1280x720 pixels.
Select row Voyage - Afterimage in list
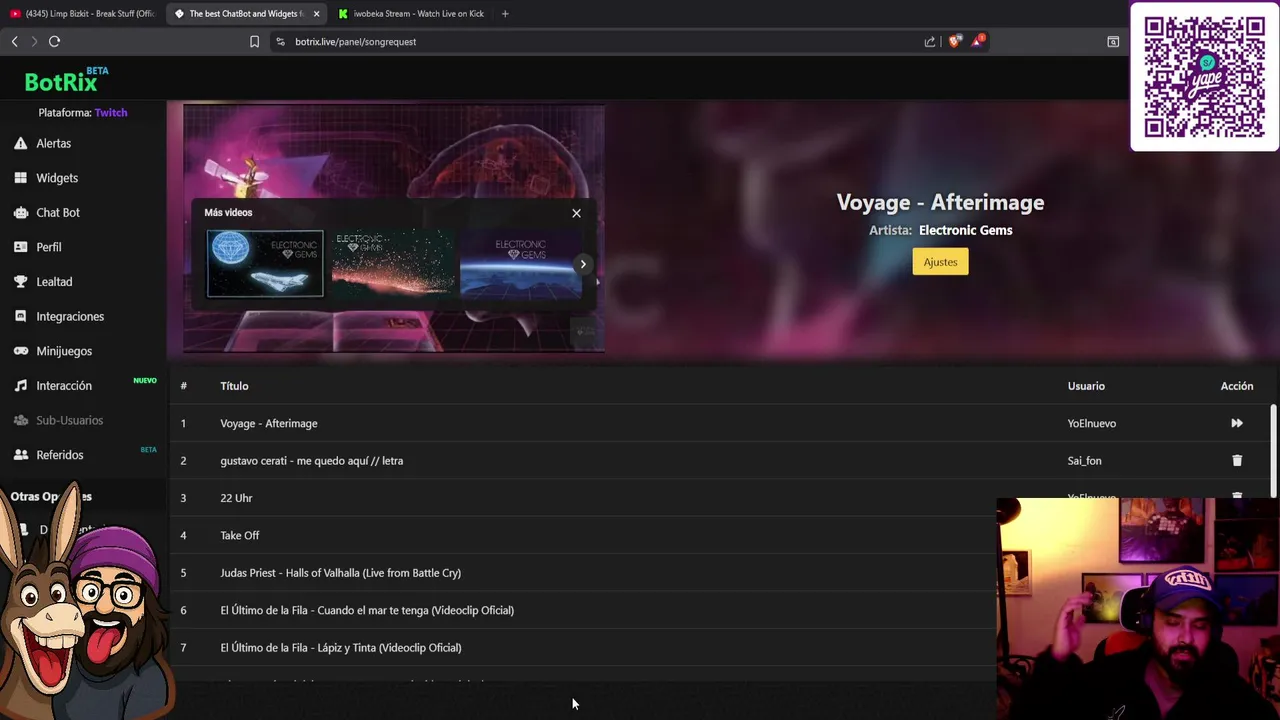[720, 423]
